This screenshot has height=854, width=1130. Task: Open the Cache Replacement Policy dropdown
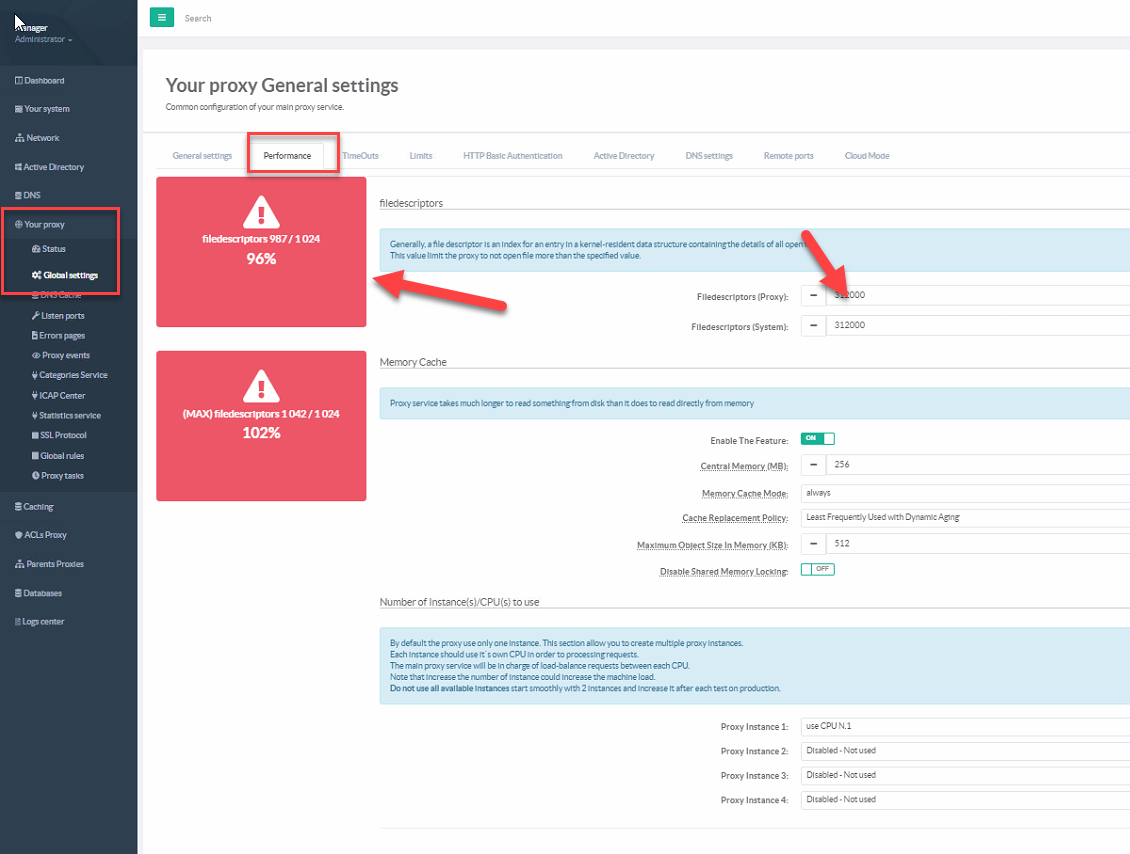pos(964,517)
